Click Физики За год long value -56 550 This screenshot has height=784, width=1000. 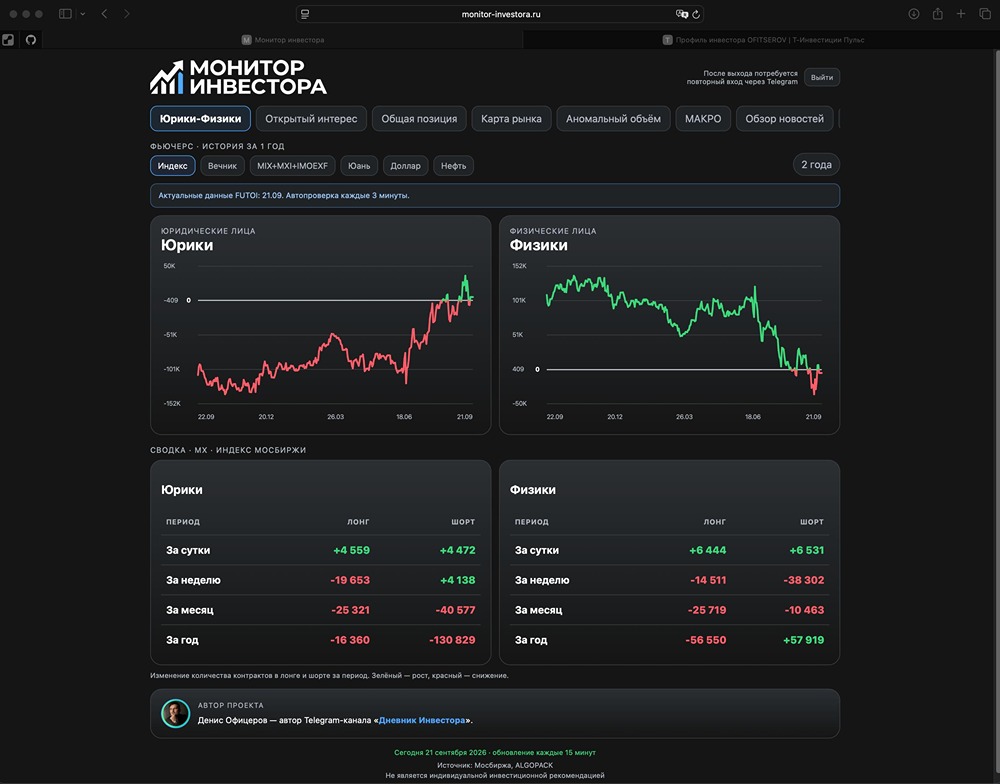coord(705,640)
